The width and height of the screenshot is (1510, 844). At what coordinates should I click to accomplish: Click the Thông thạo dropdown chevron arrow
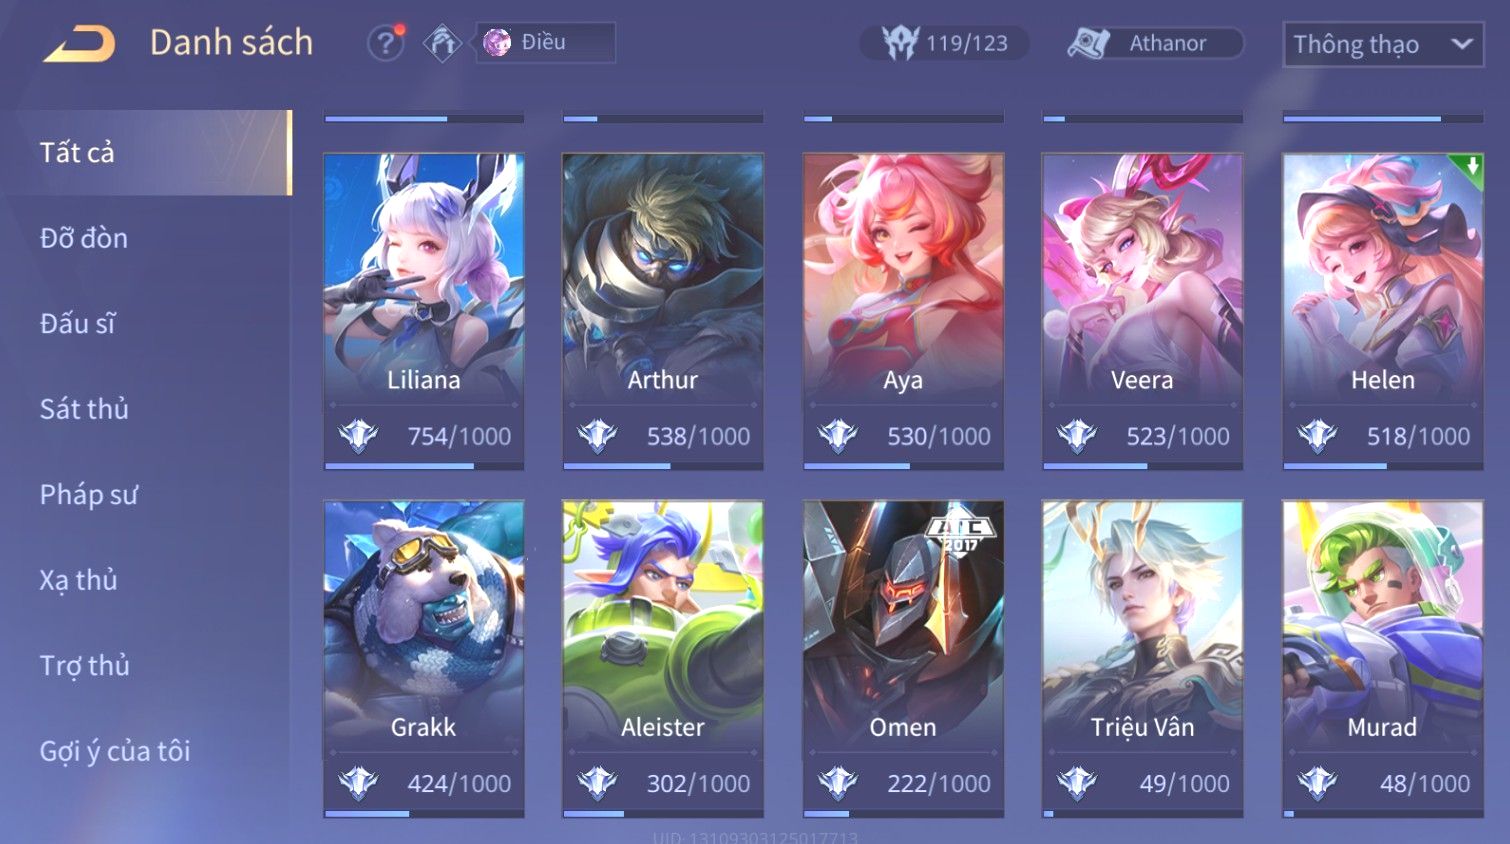(1461, 44)
